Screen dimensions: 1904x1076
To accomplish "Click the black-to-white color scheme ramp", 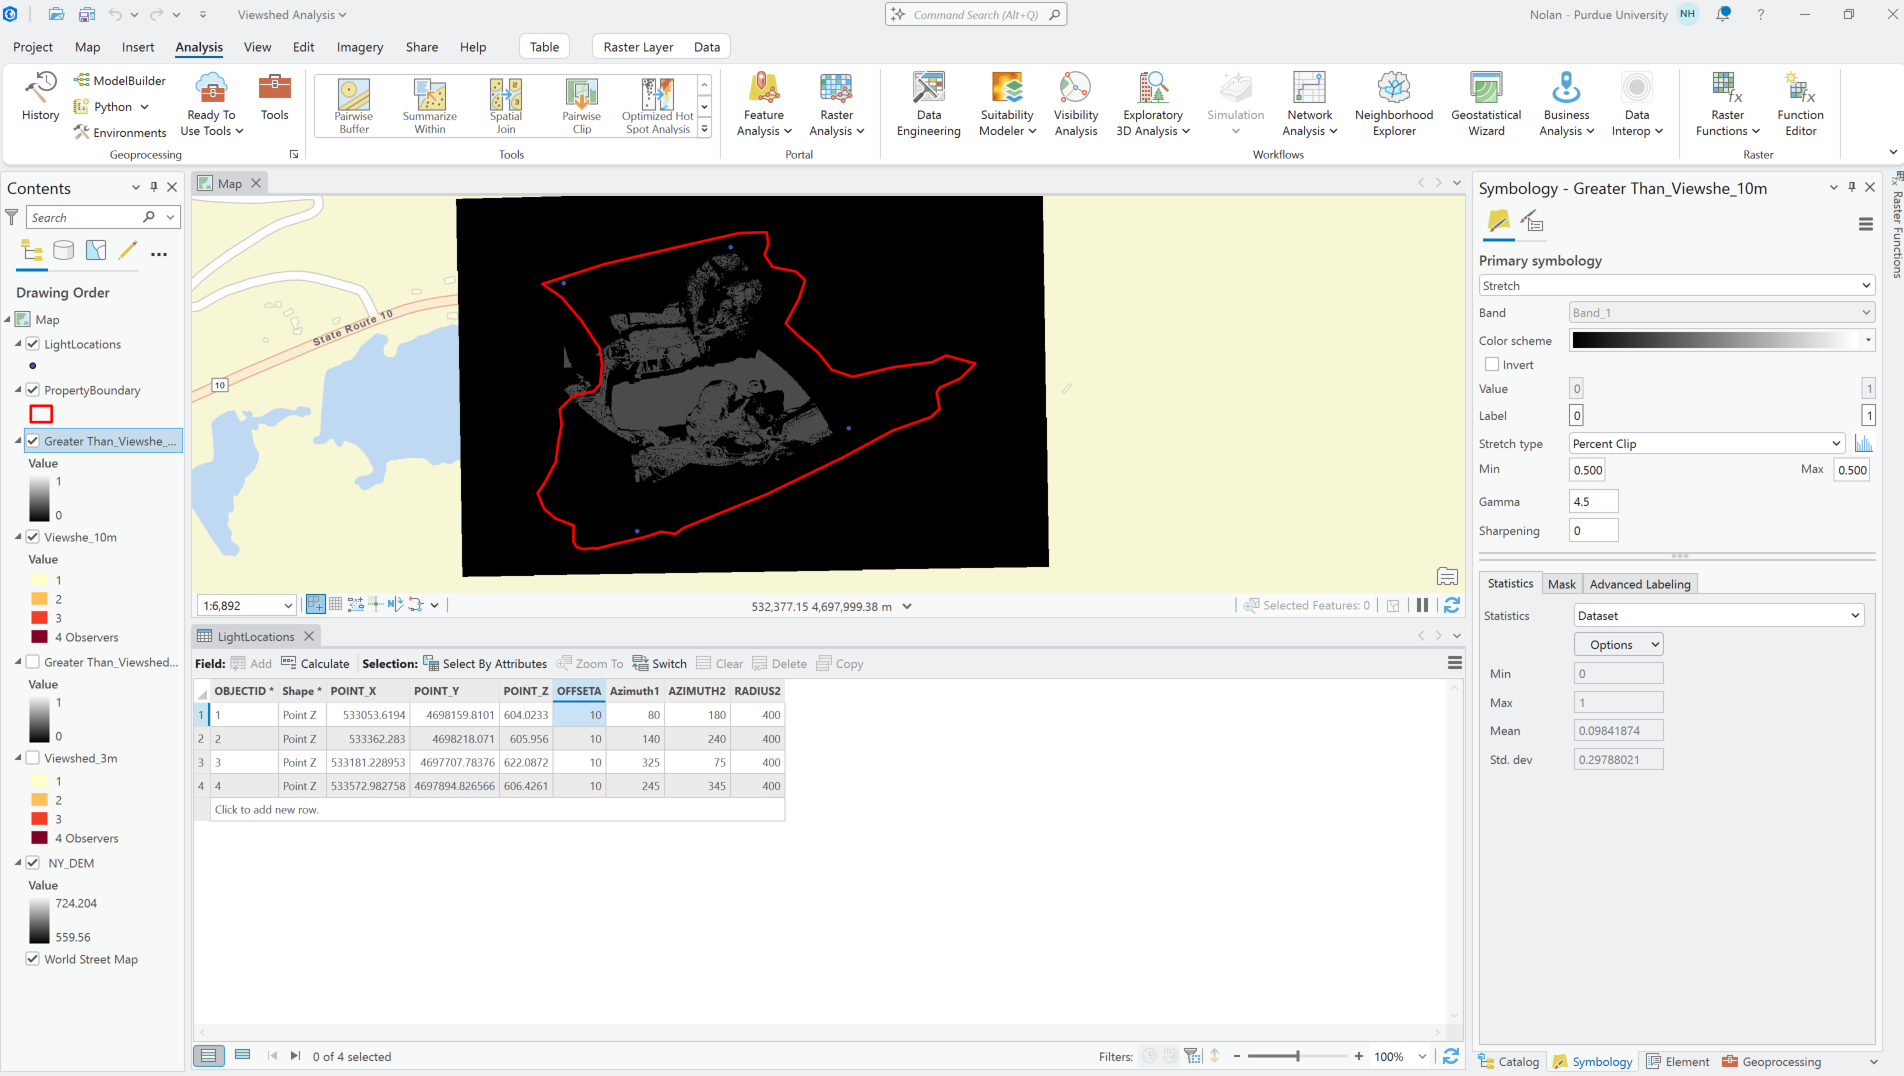I will pyautogui.click(x=1715, y=340).
